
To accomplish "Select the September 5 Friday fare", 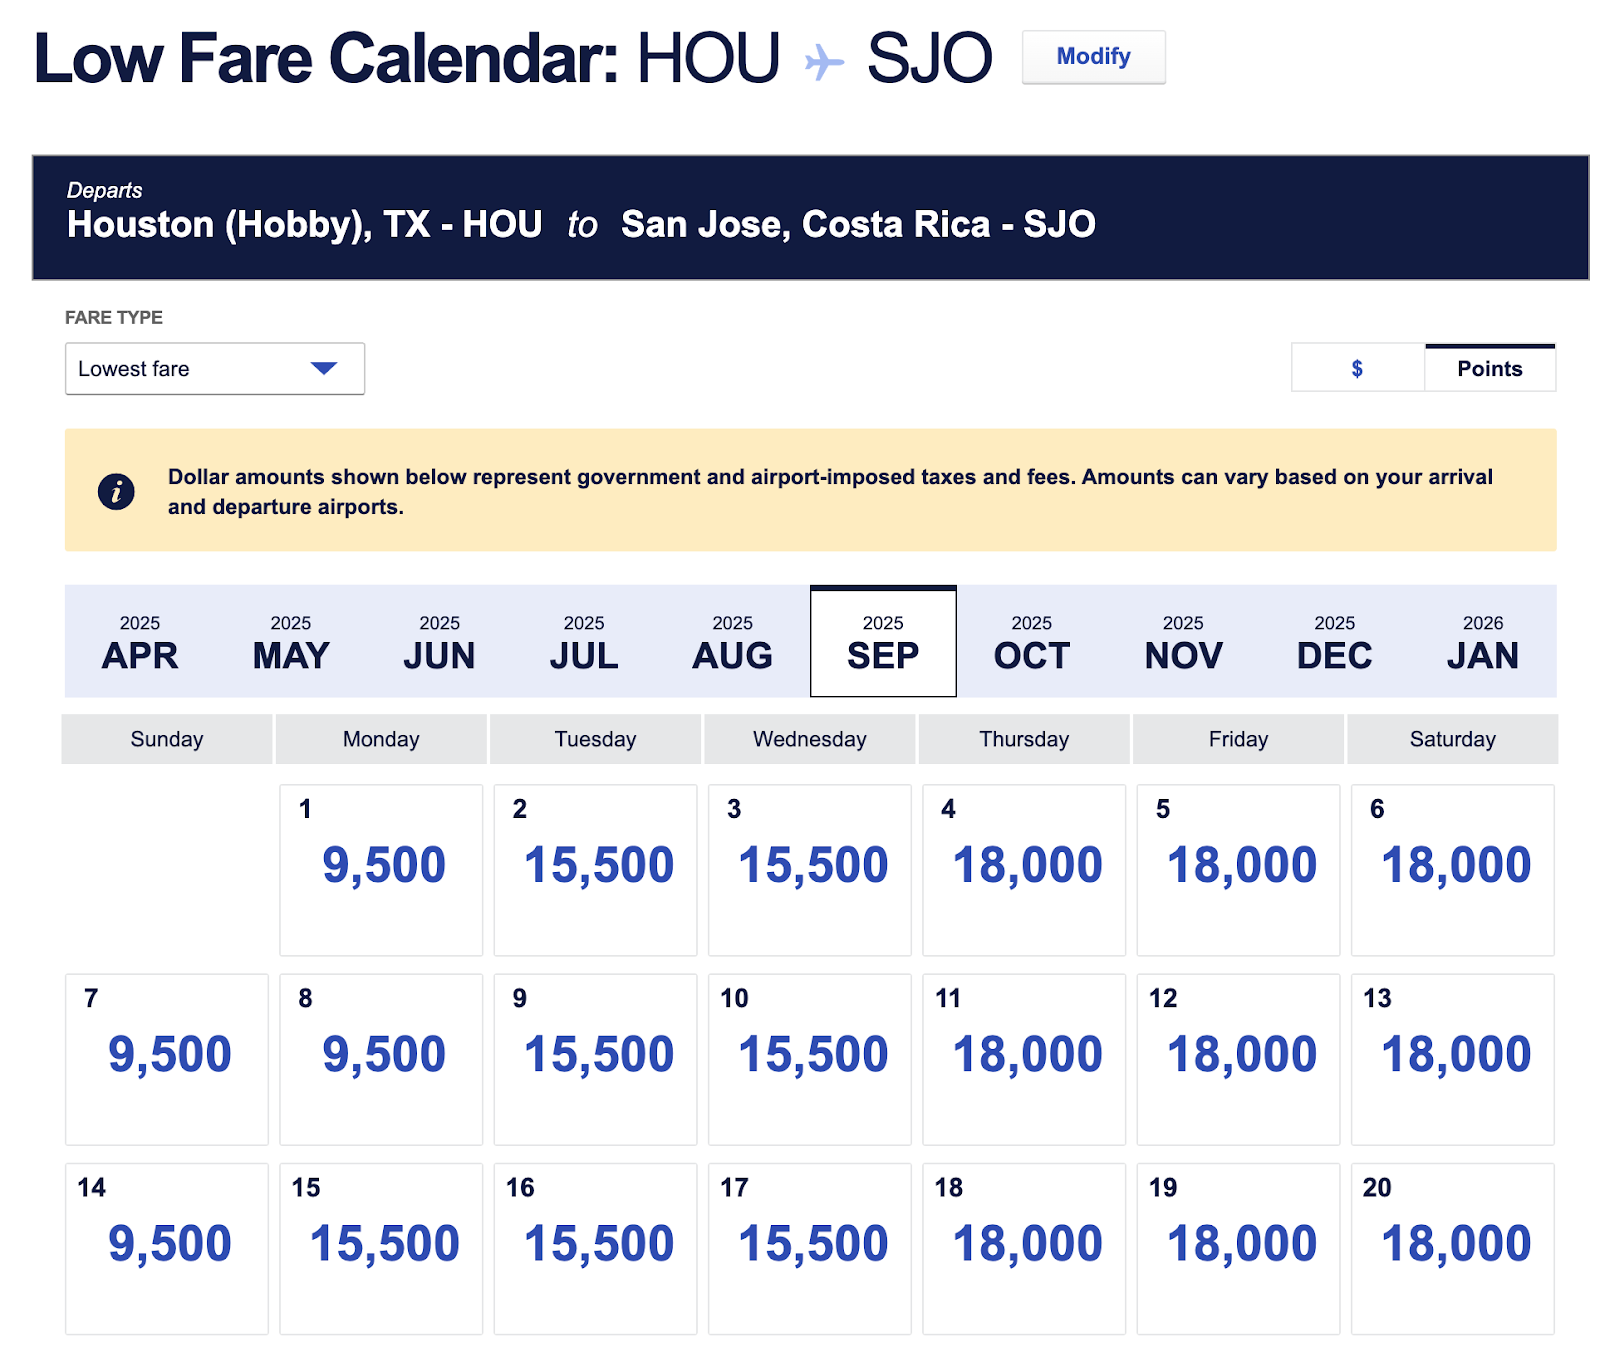I will pos(1239,868).
